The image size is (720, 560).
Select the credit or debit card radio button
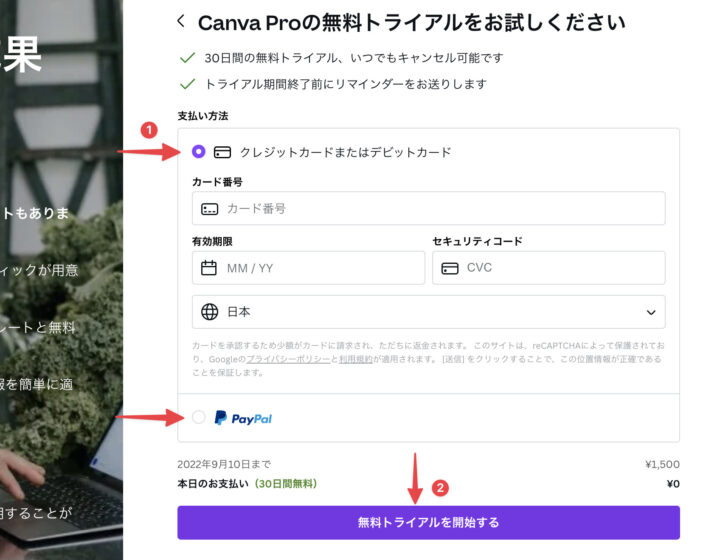[198, 151]
